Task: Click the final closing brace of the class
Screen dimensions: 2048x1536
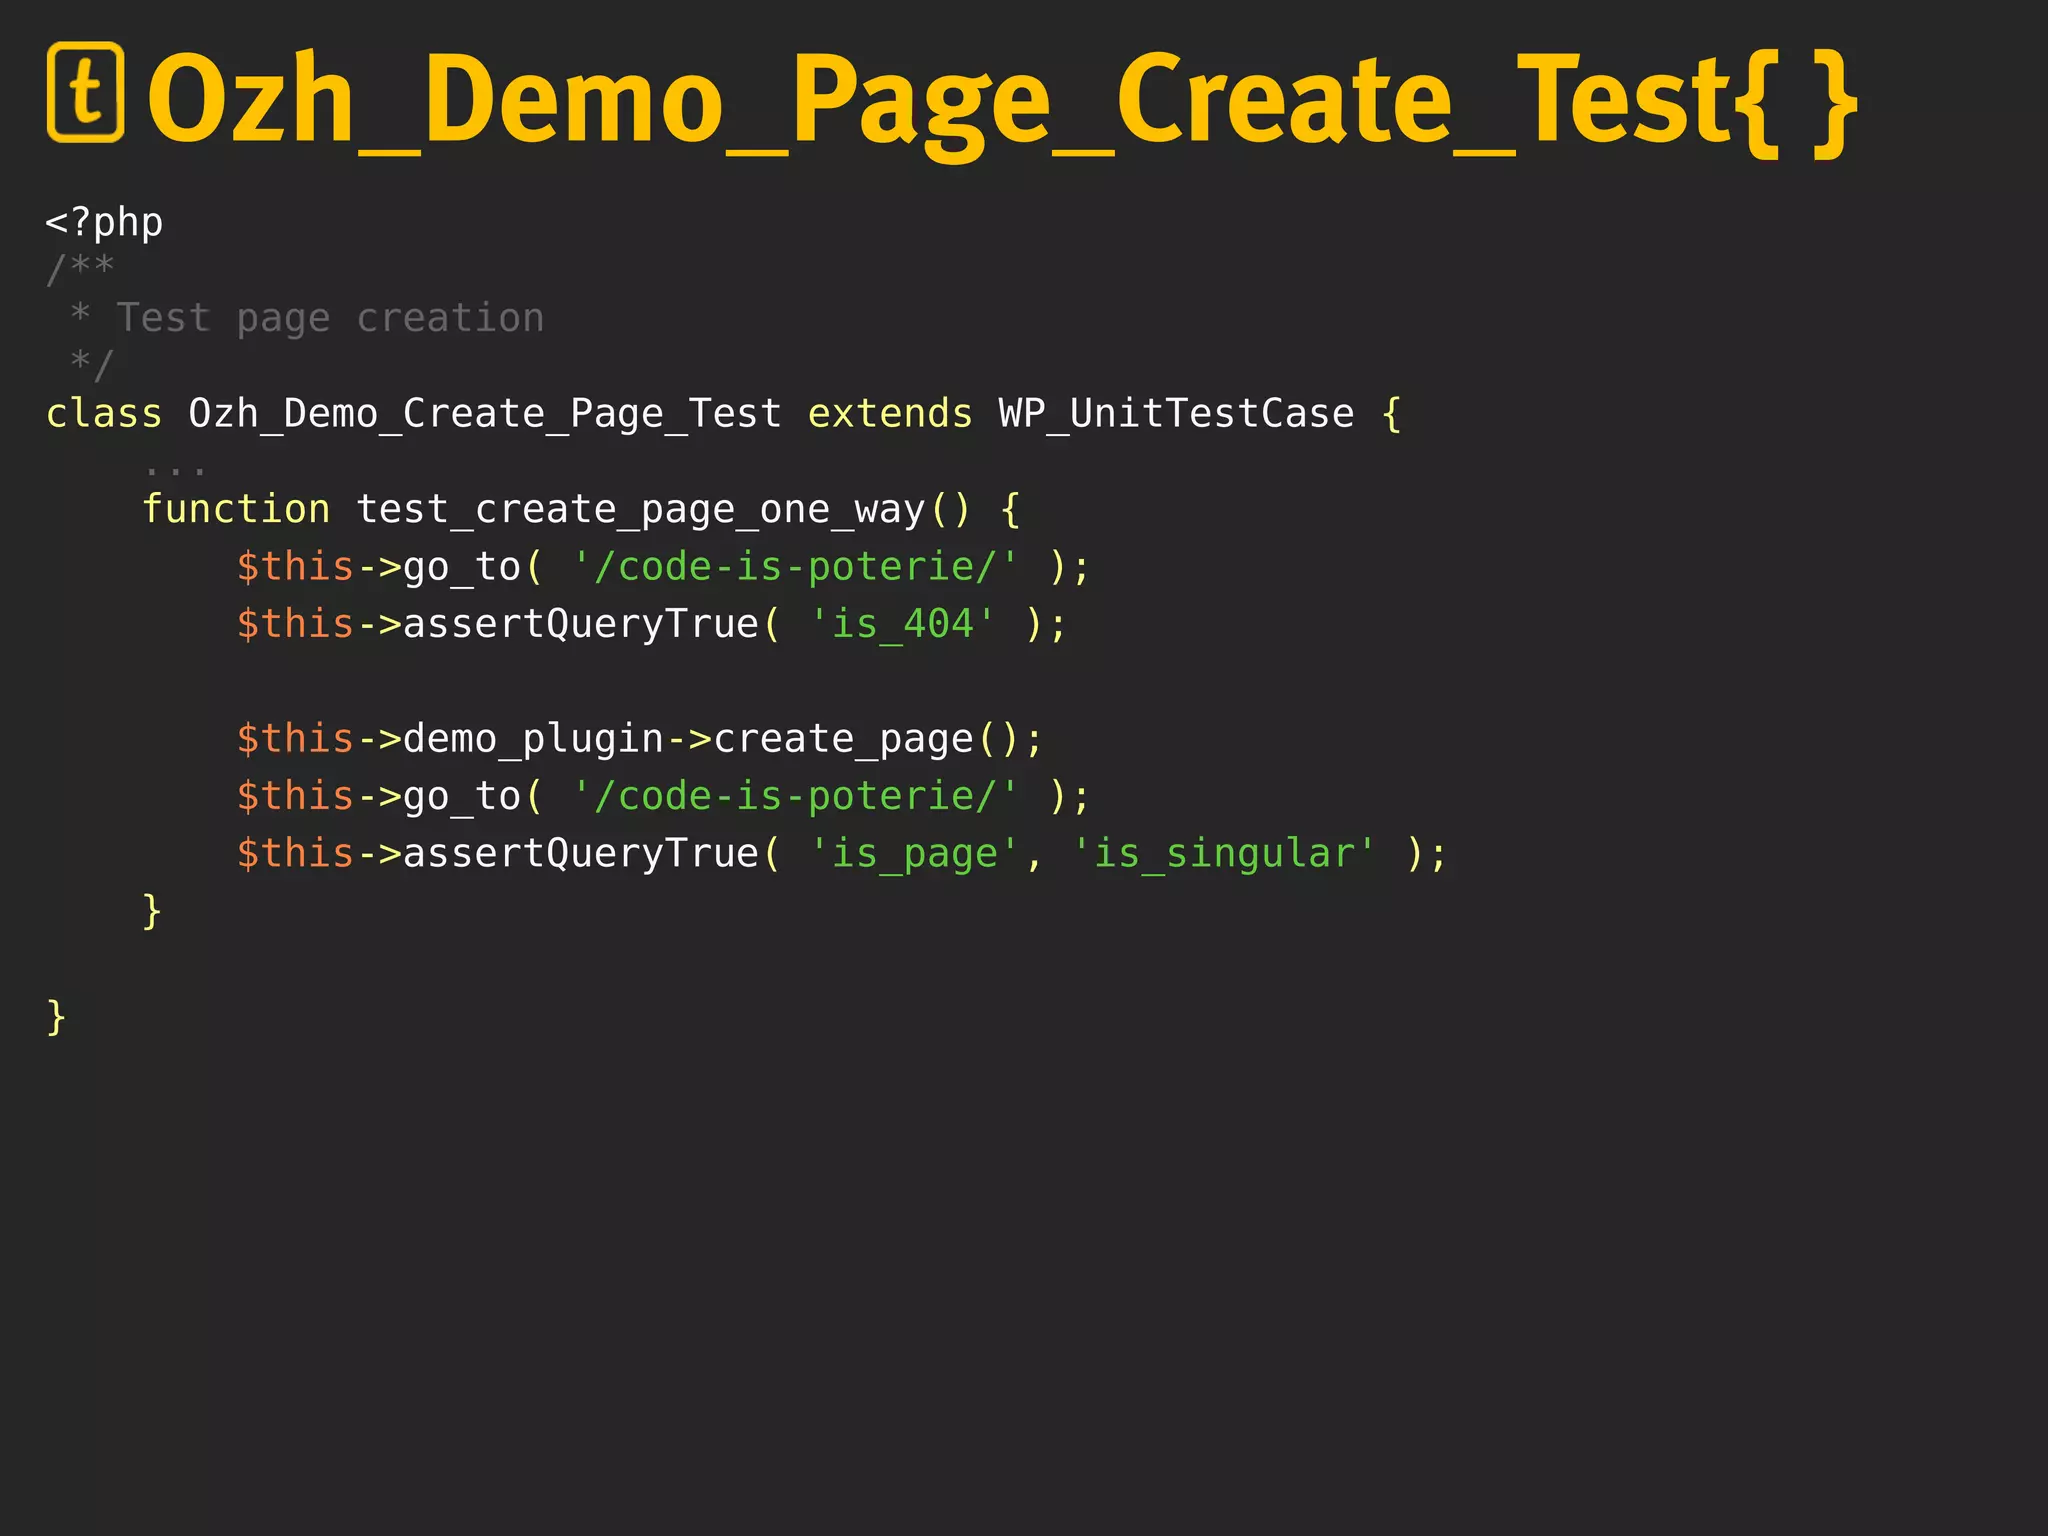Action: point(56,1017)
